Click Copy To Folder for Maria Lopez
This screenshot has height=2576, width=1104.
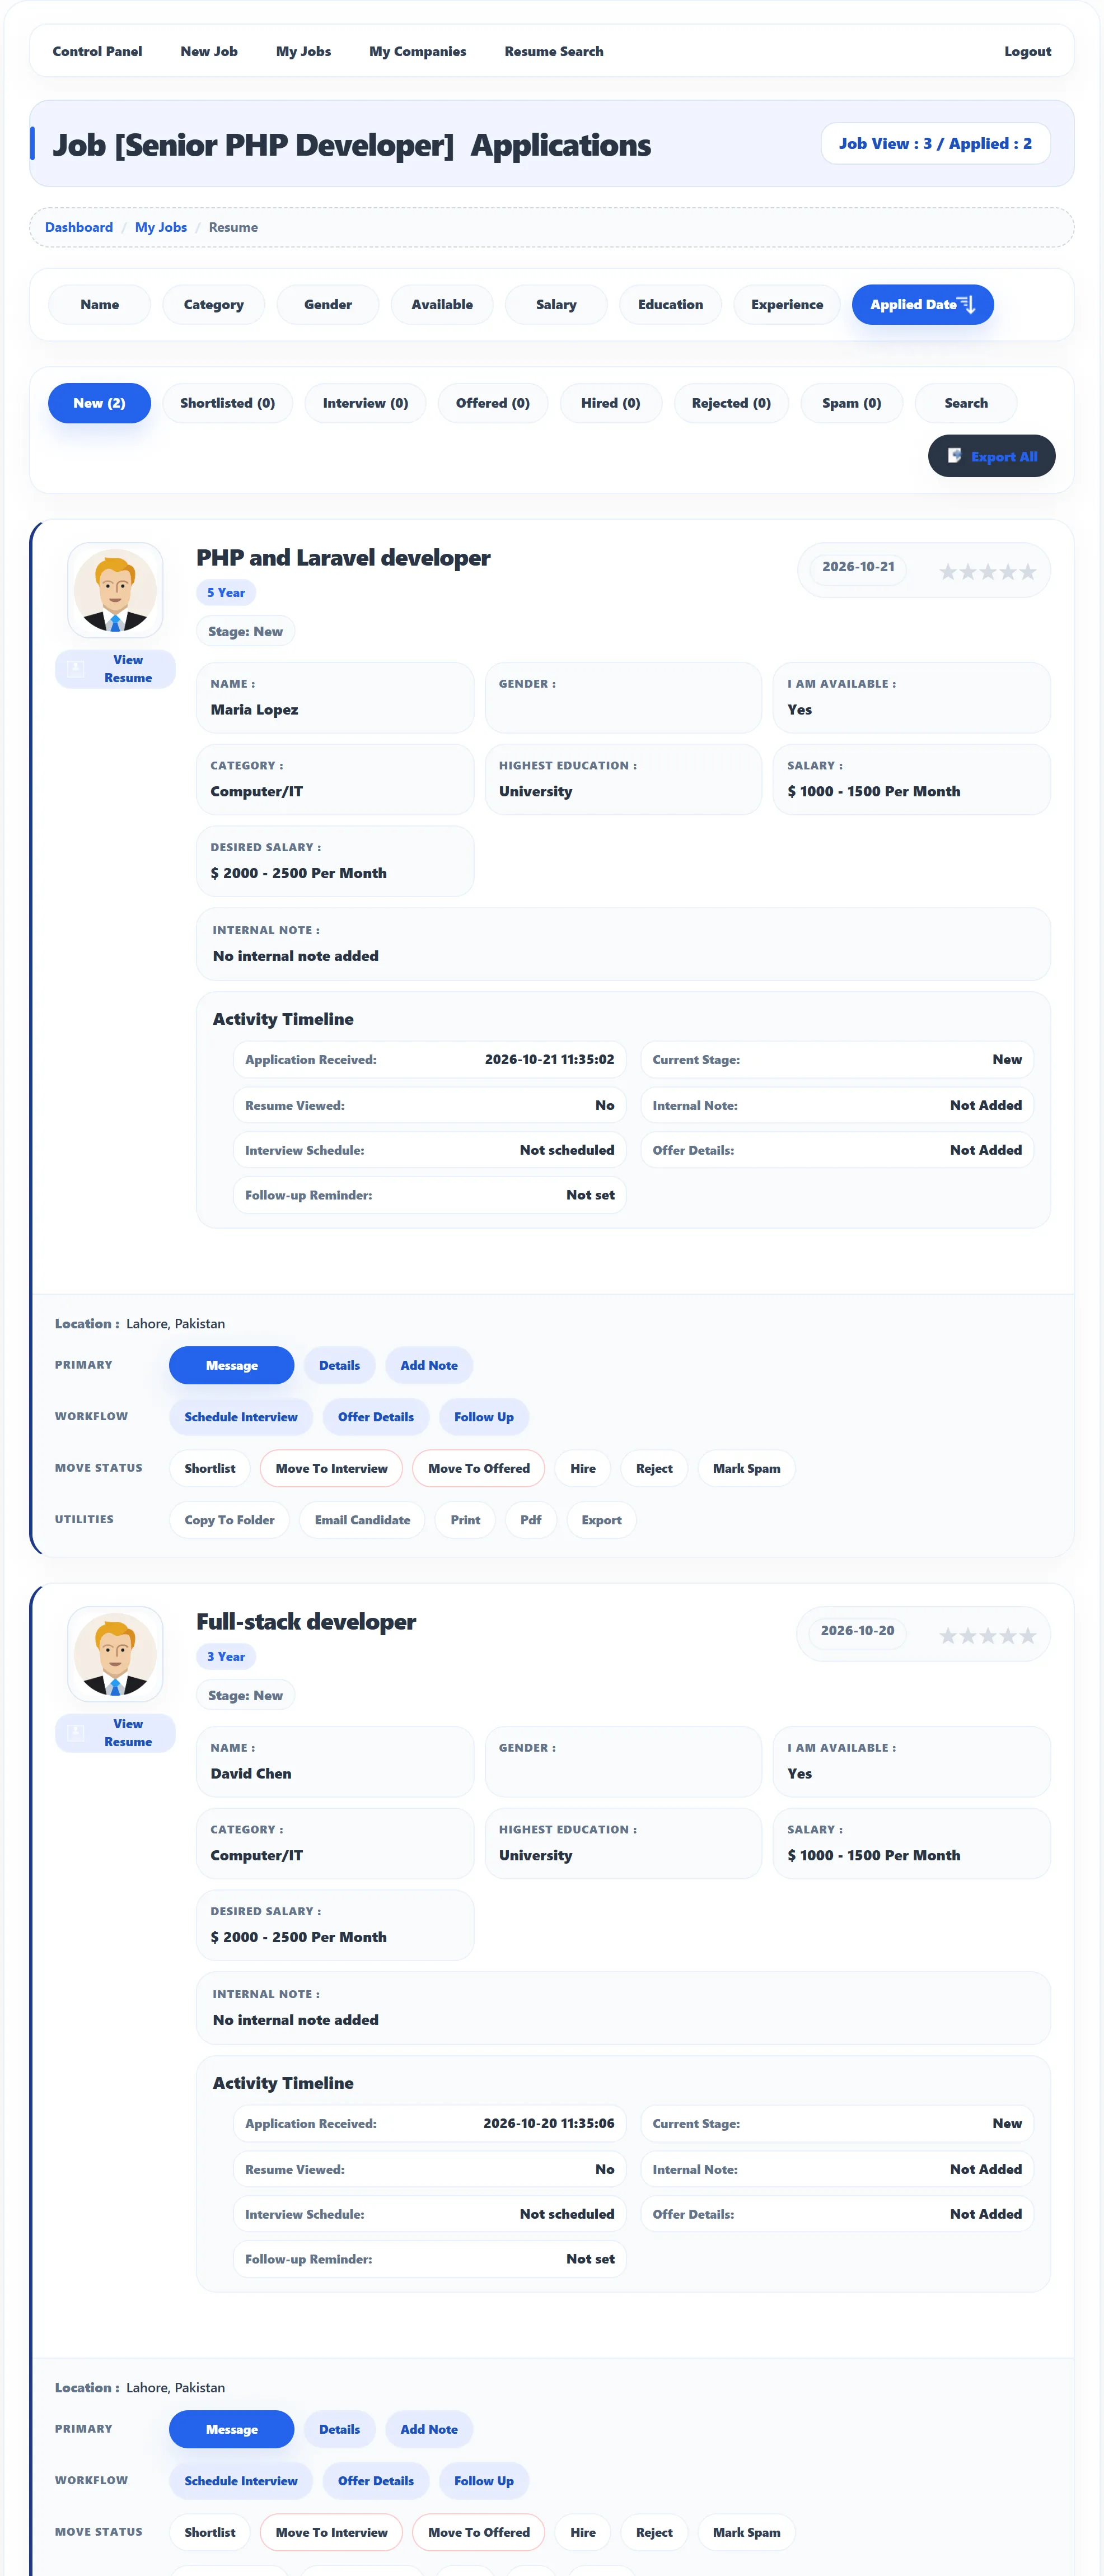(x=229, y=1519)
